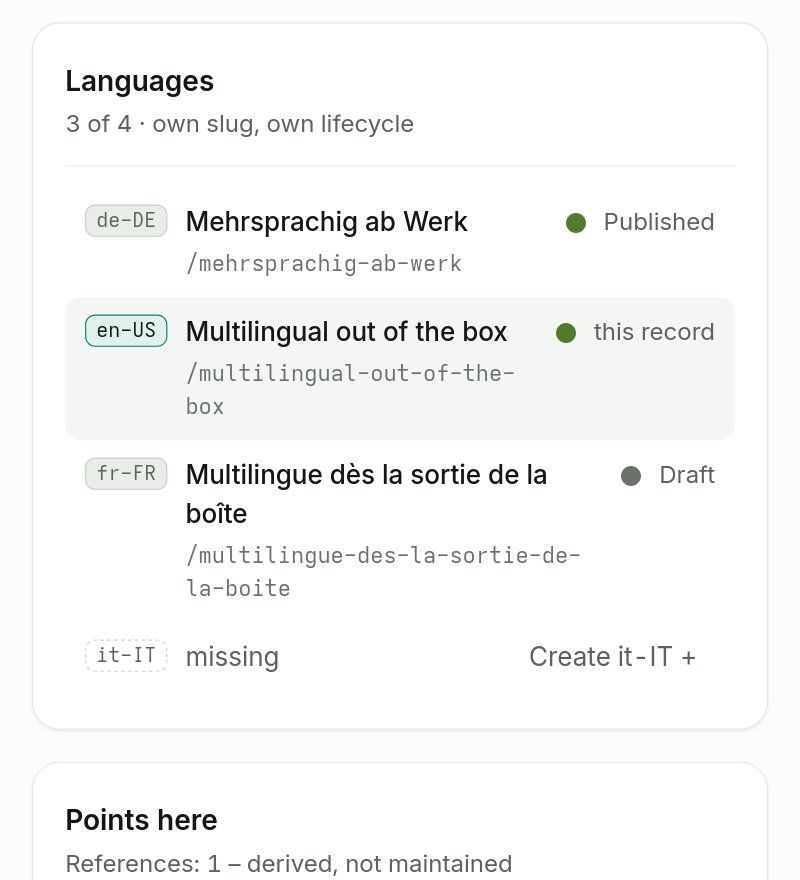
Task: Click the 'this record' label
Action: coord(654,332)
